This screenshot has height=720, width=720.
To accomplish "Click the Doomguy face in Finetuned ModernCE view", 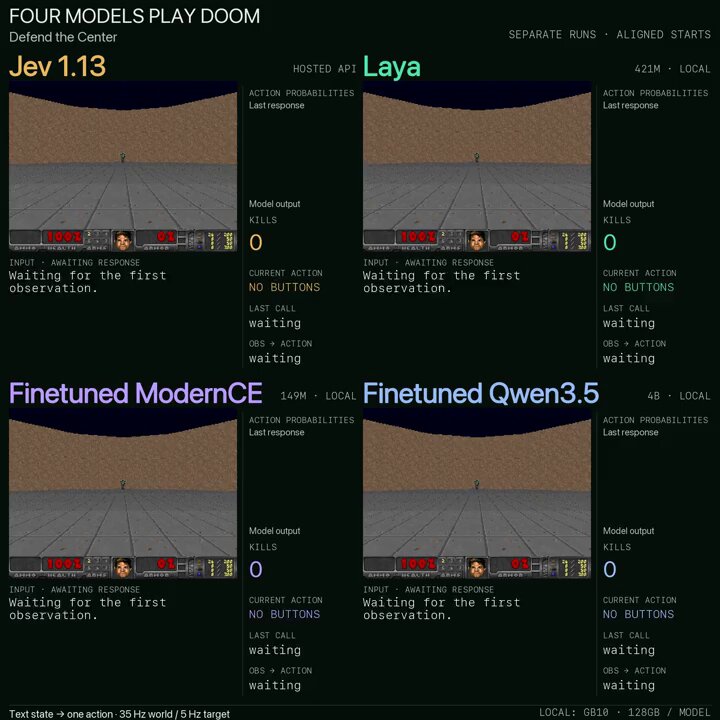I will coord(123,568).
